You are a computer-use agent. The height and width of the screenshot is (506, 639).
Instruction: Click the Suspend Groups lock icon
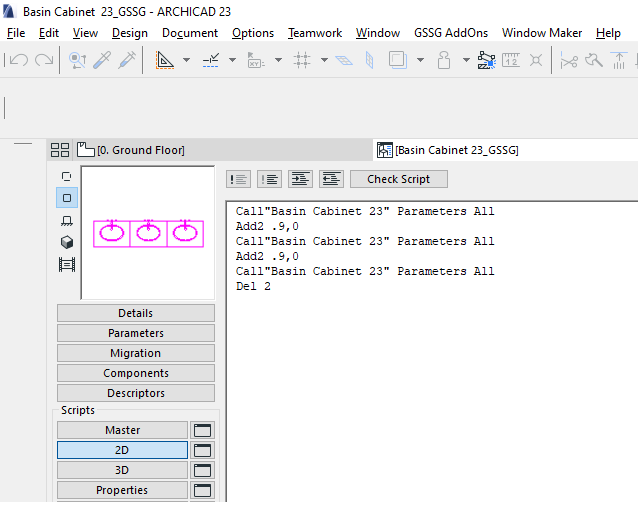(444, 60)
